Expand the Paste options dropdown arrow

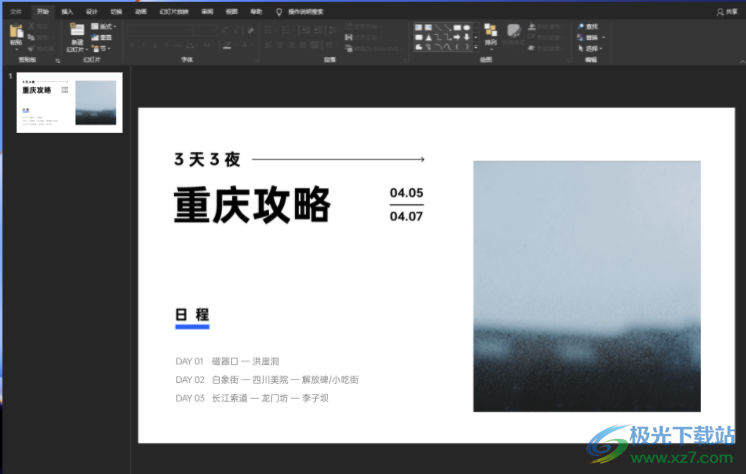click(x=17, y=49)
